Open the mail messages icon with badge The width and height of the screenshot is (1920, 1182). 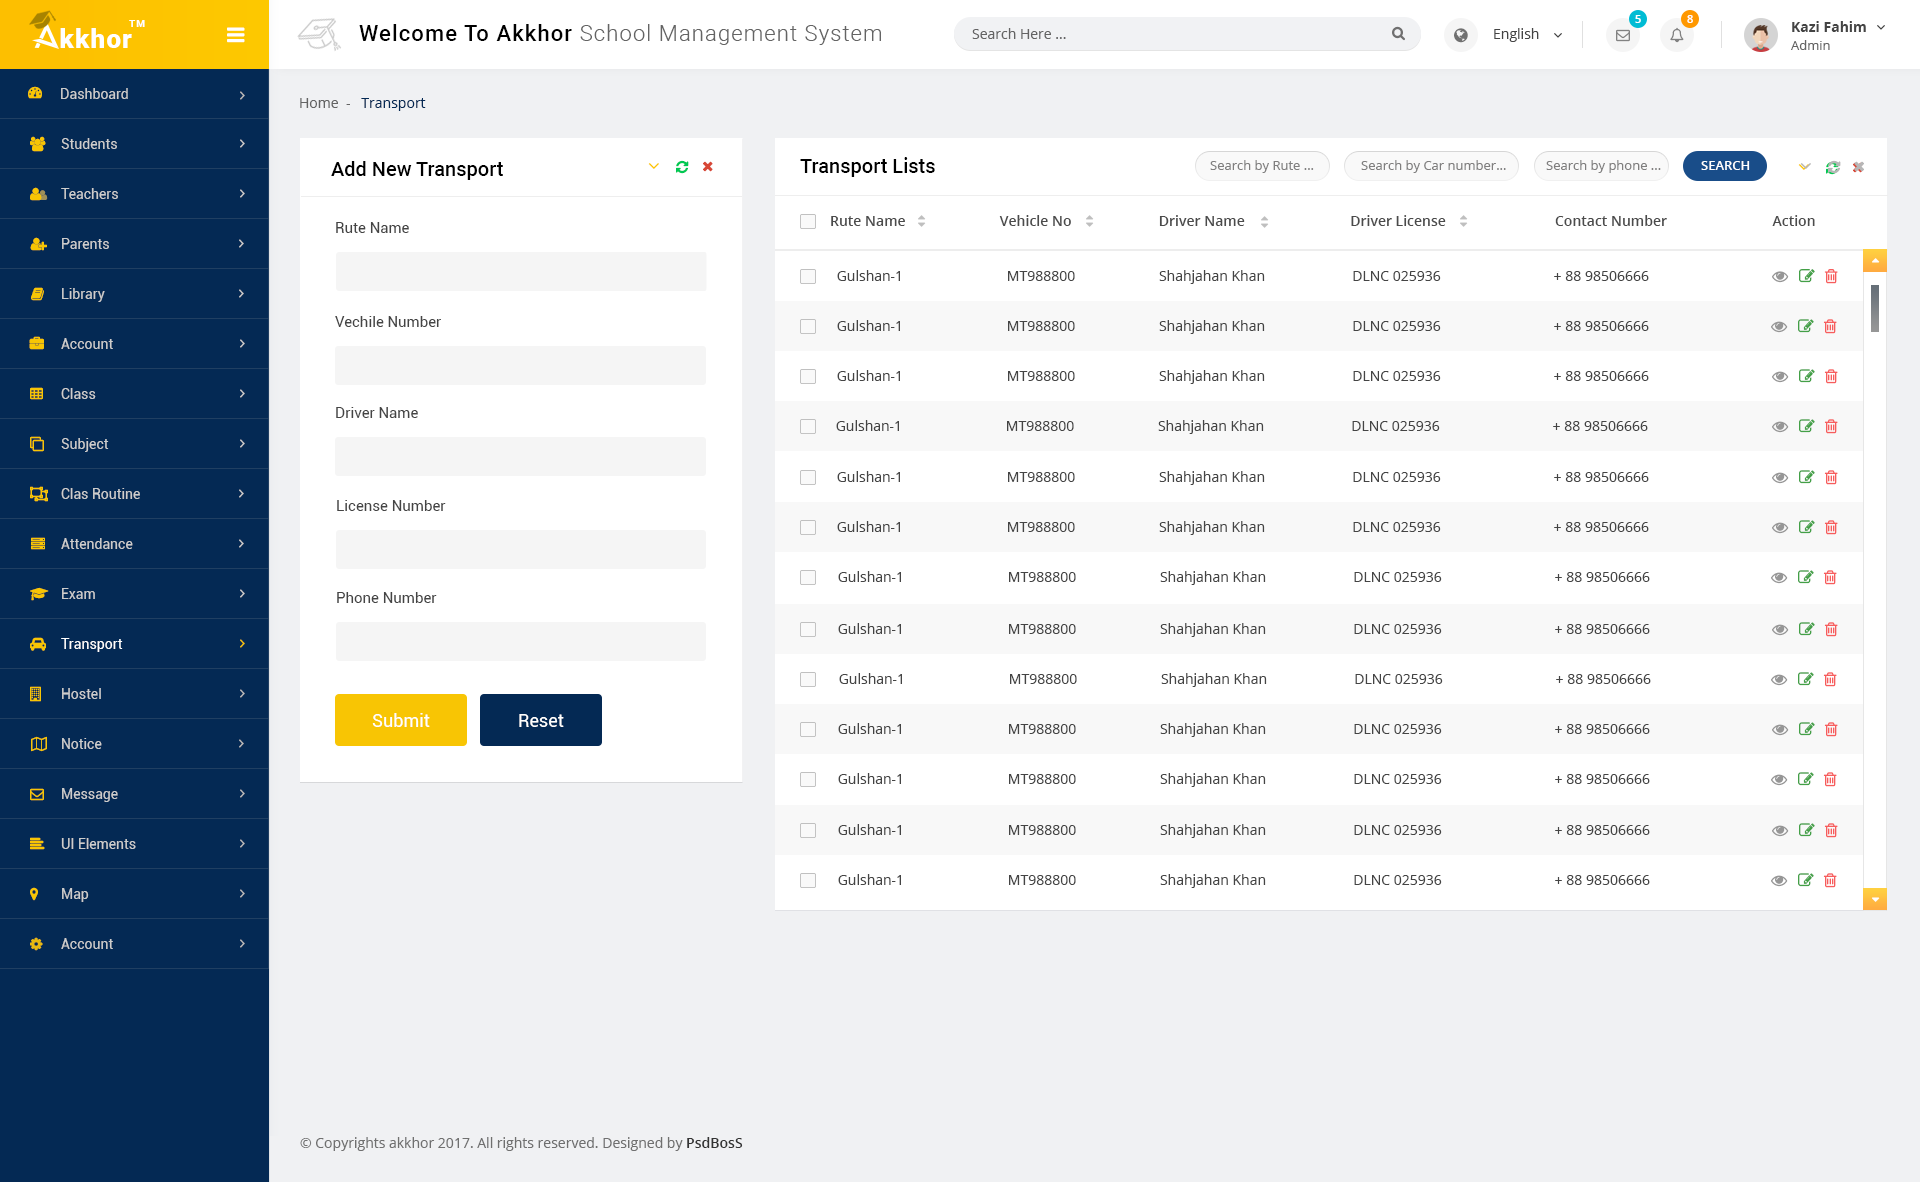1622,35
